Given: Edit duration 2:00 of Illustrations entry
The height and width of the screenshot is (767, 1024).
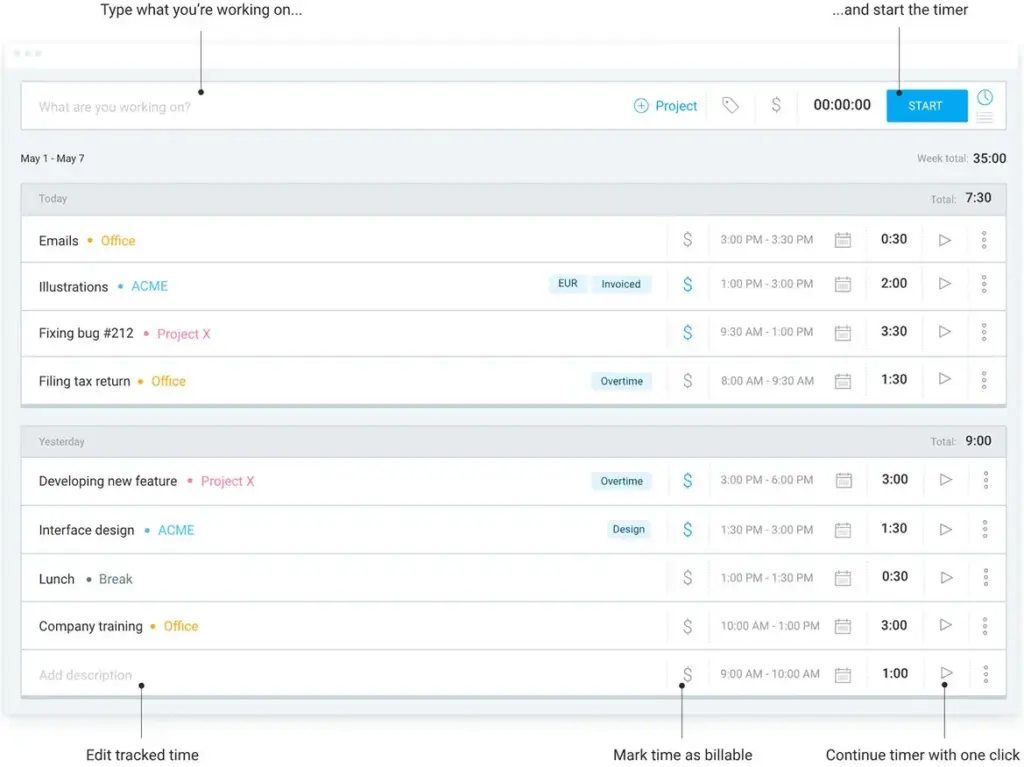Looking at the screenshot, I should point(894,283).
